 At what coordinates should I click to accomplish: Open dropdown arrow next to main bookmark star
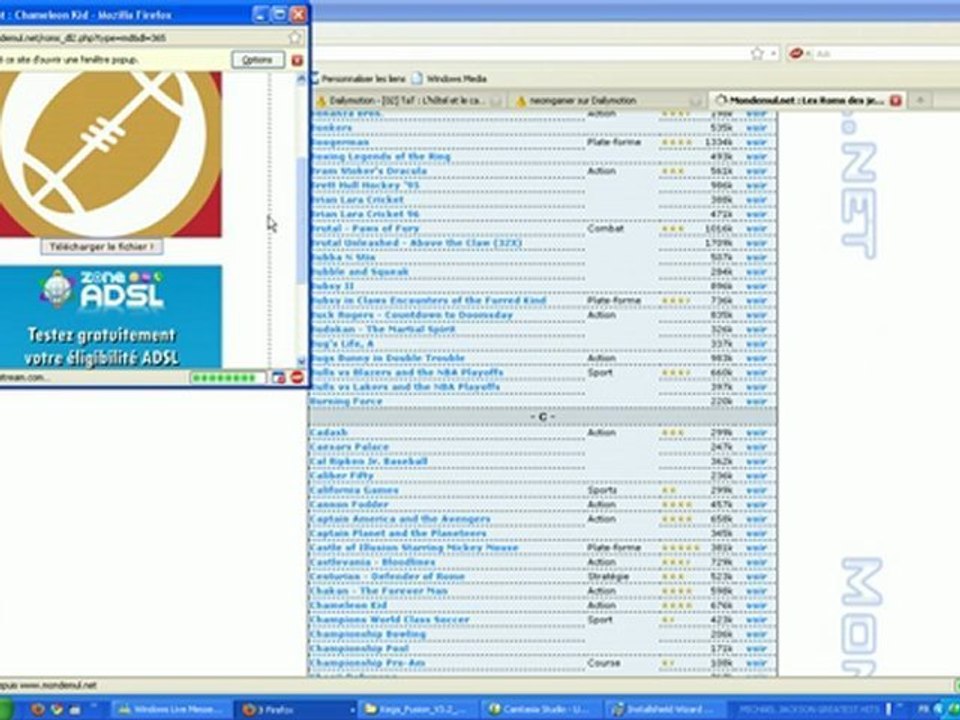773,54
